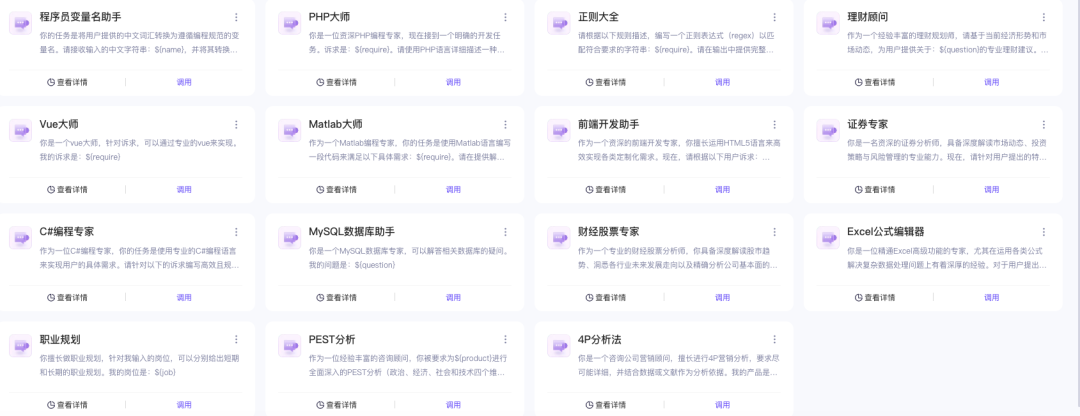The height and width of the screenshot is (416, 1080).
Task: Open more options for Excel公式编辑器 card
Action: tap(1043, 232)
